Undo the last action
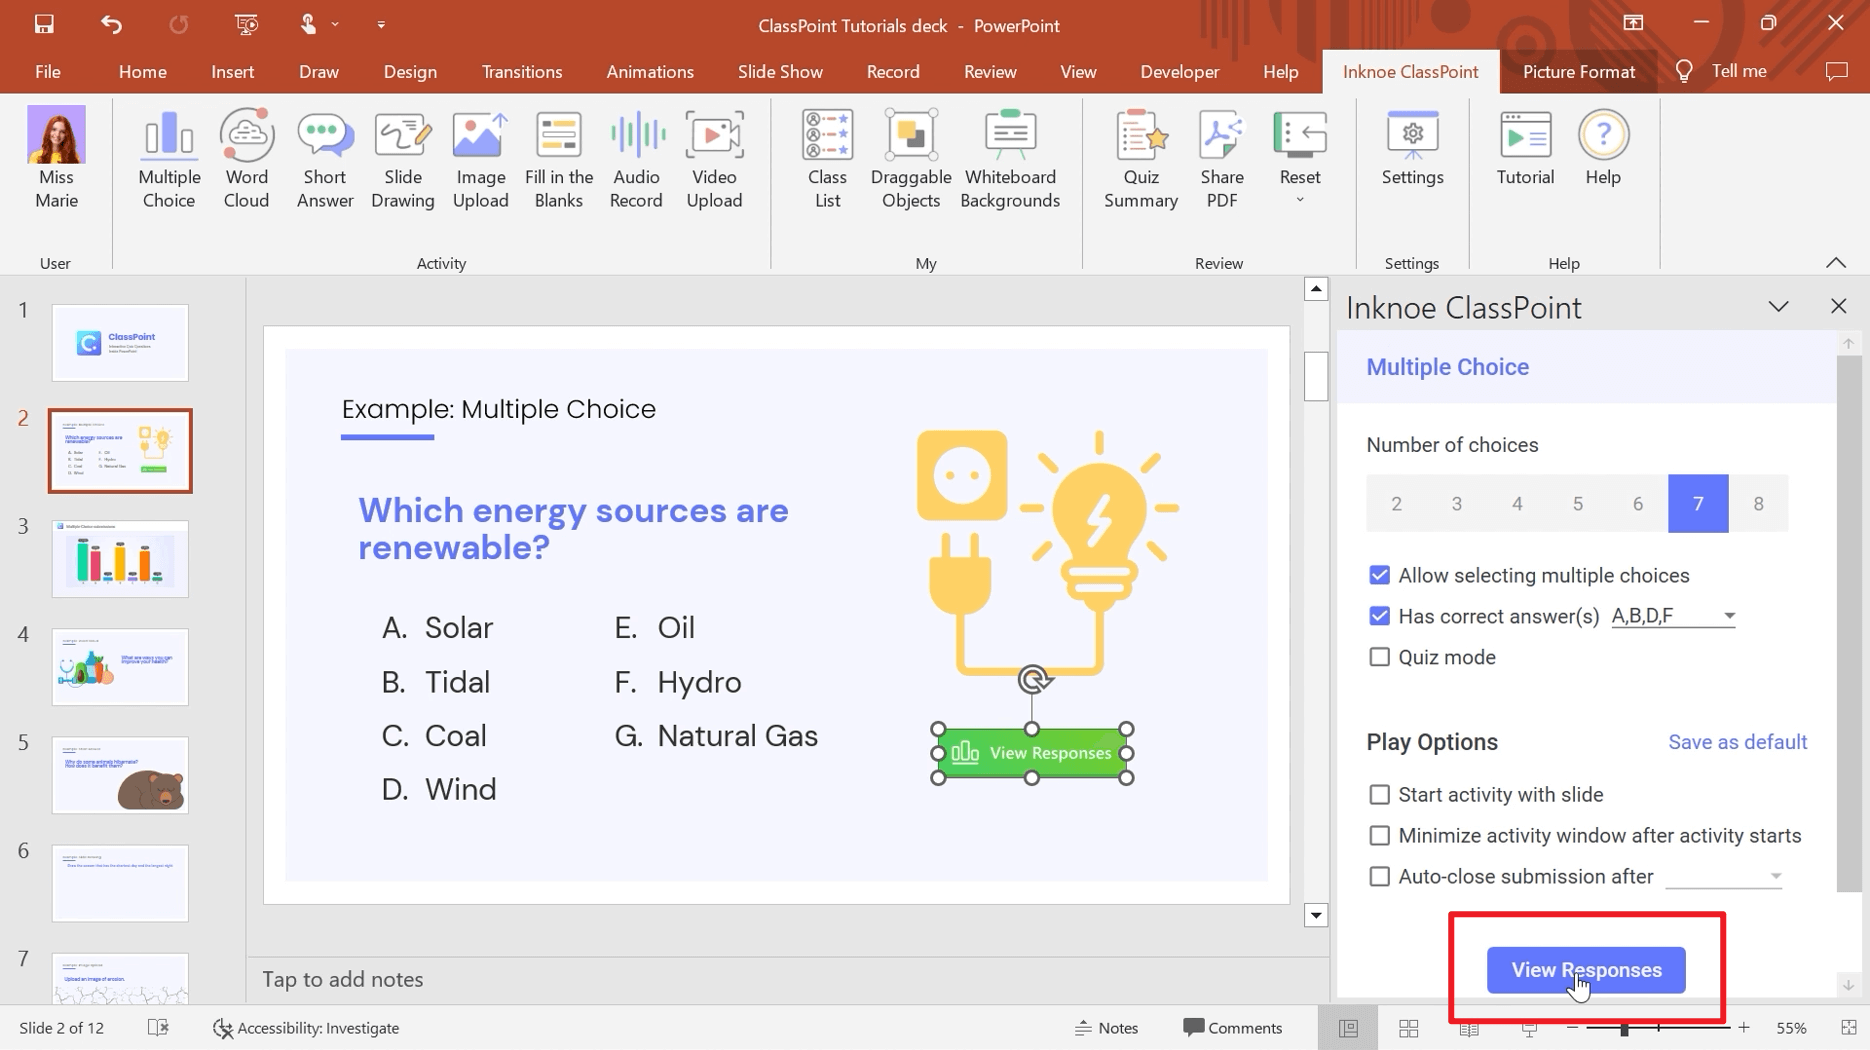1870x1050 pixels. 111,24
